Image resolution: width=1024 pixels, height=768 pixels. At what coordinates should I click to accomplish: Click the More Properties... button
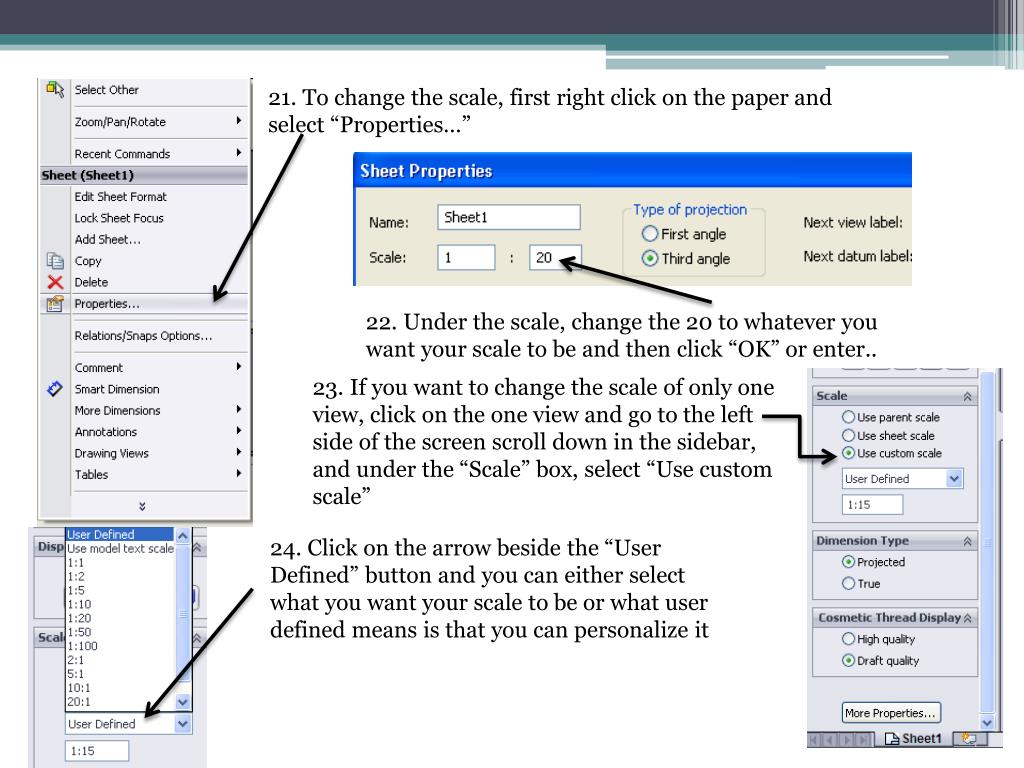[891, 713]
